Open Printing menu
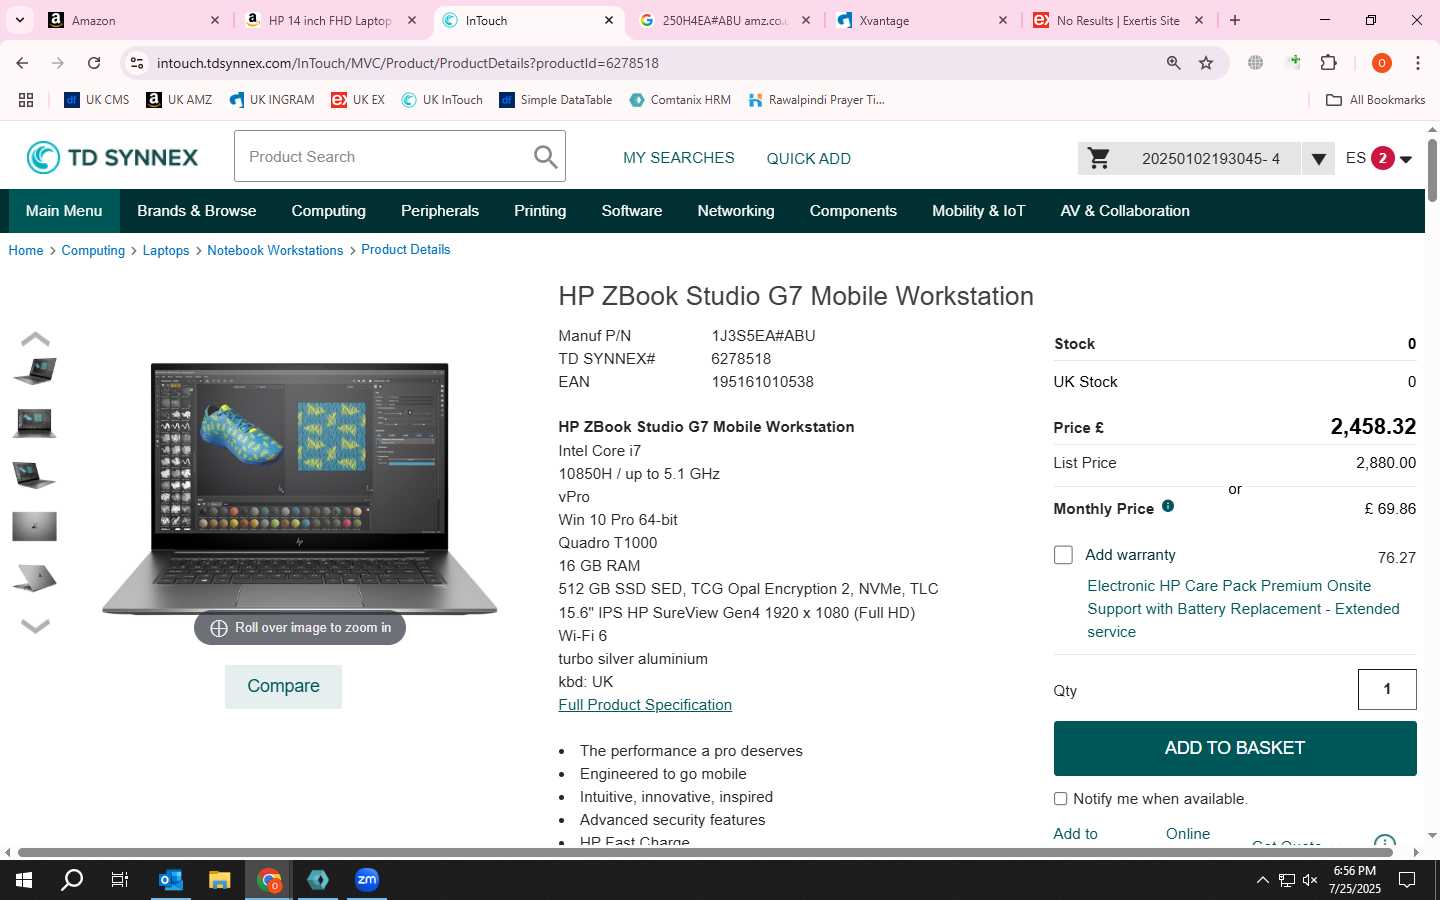This screenshot has height=900, width=1440. click(x=540, y=211)
